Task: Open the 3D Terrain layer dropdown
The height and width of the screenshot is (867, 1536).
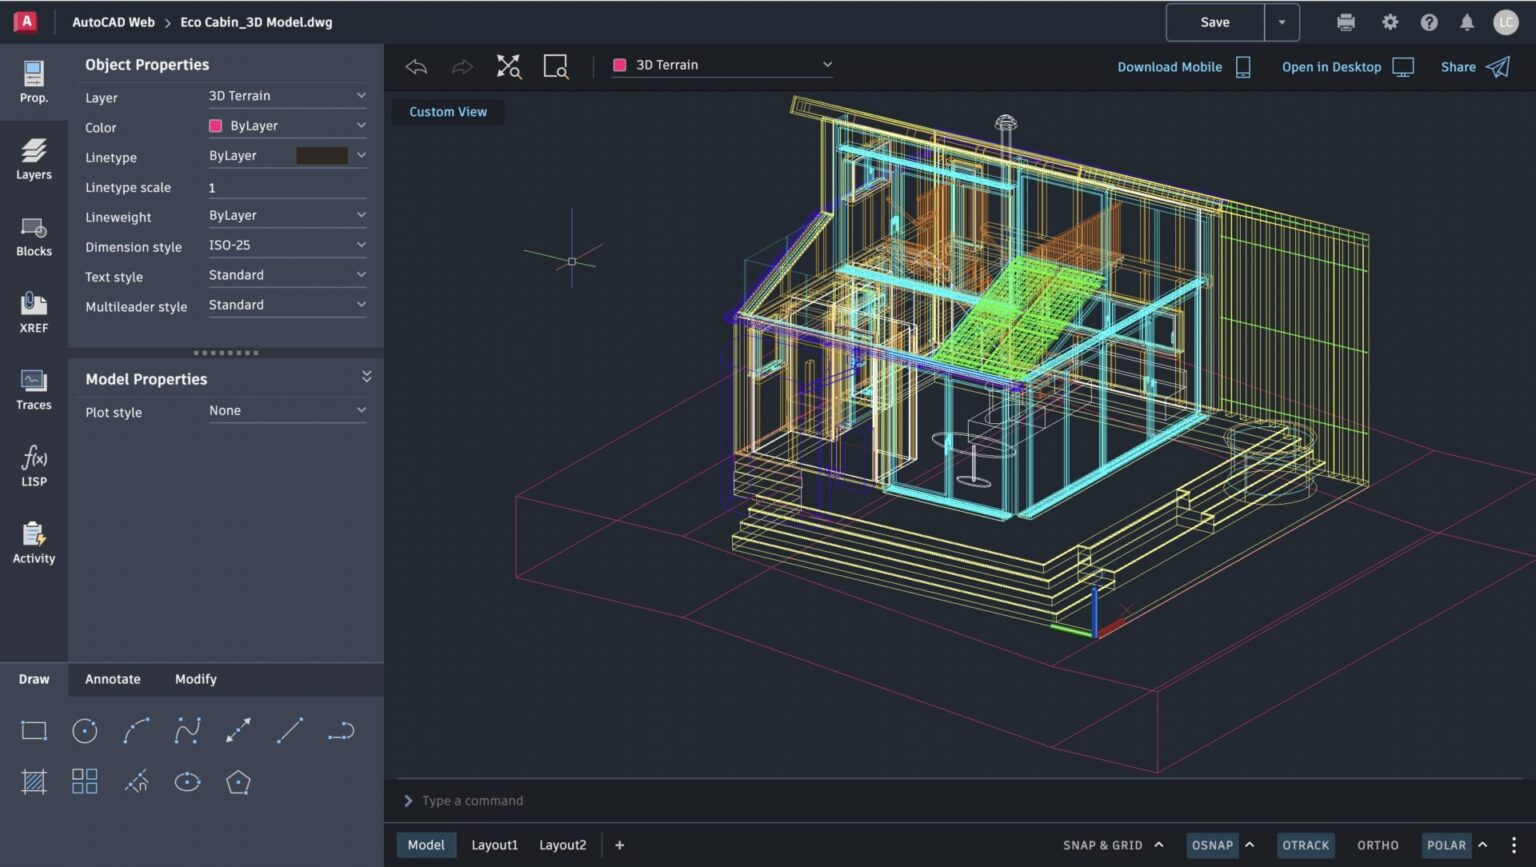Action: click(721, 64)
